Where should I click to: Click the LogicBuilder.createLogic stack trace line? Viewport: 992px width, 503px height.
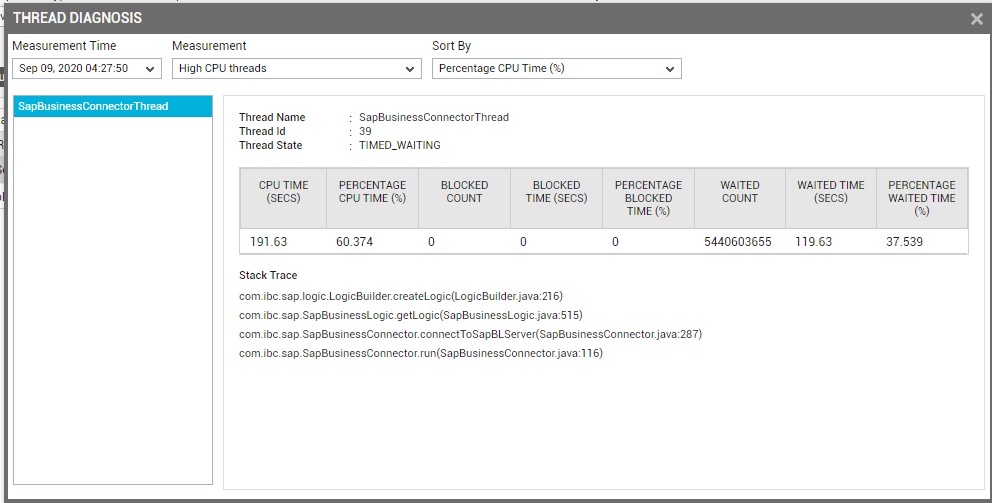(400, 296)
